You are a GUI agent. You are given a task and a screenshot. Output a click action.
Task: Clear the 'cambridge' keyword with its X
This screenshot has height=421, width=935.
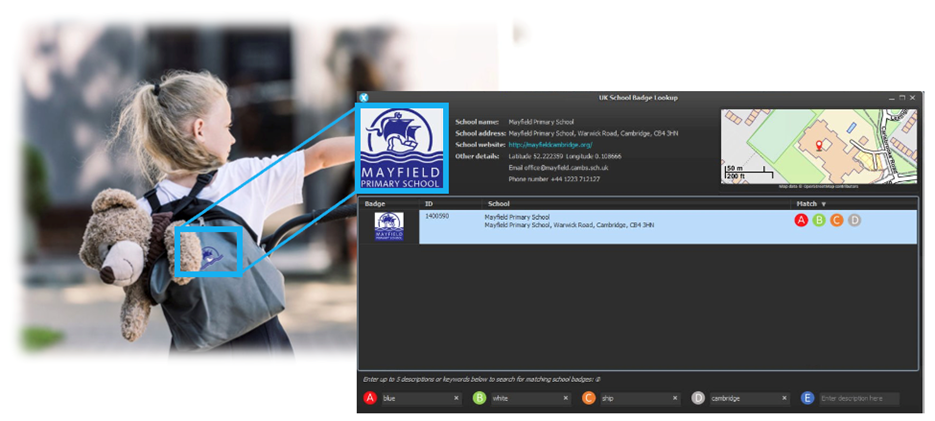784,398
